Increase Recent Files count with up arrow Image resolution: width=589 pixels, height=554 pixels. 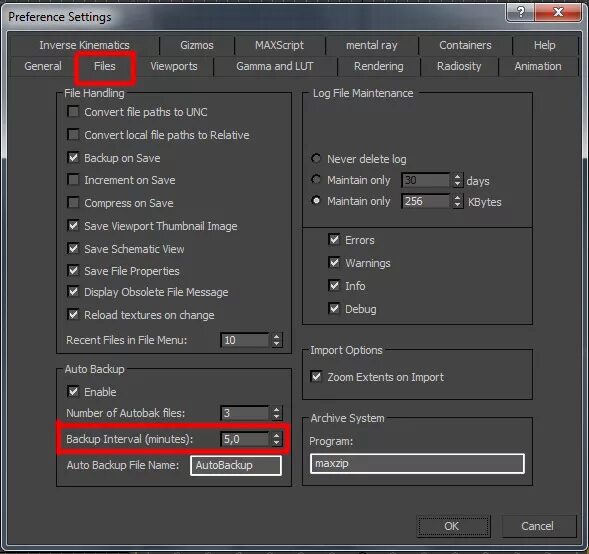pos(276,337)
